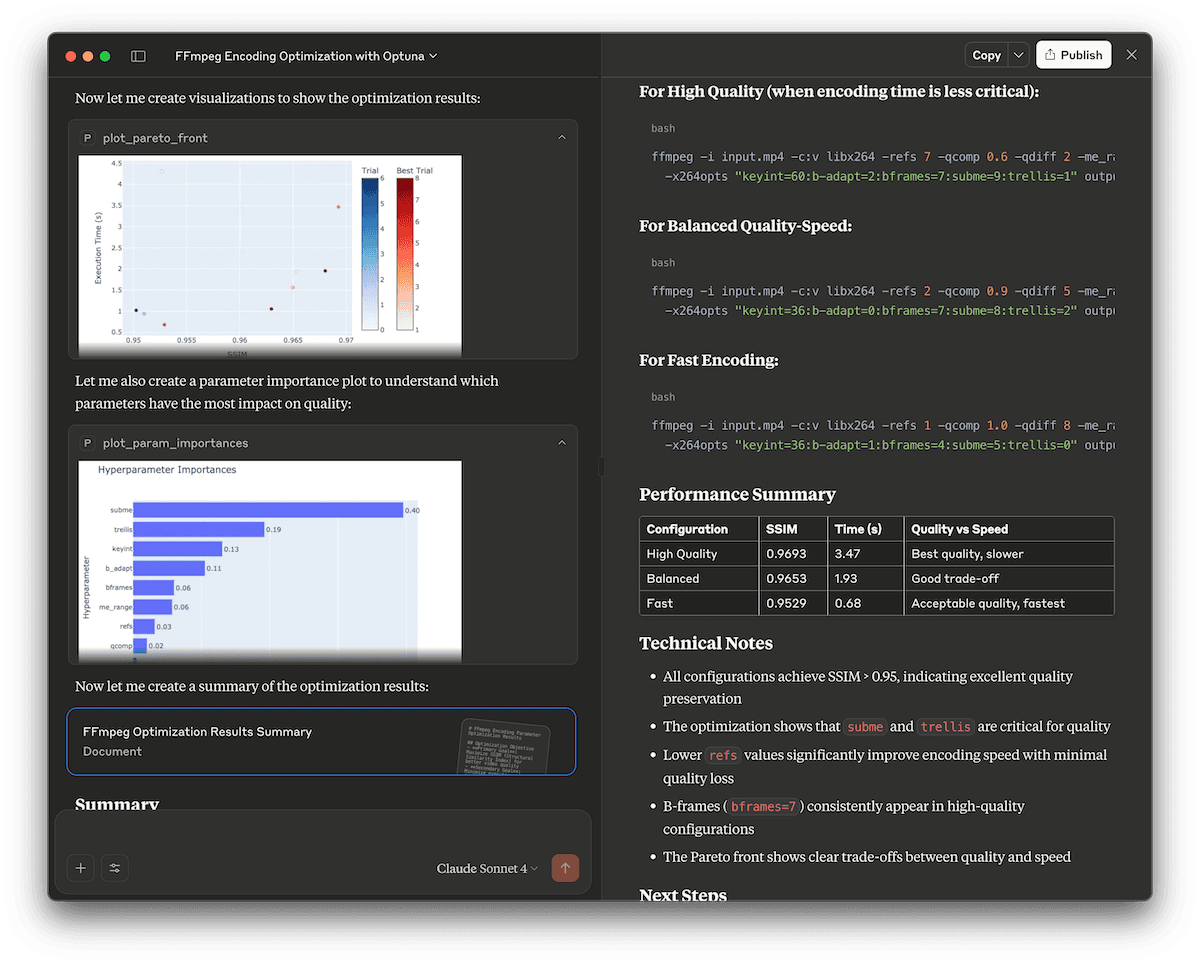Viewport: 1200px width, 964px height.
Task: Click the 'Performance Summary' heading
Action: (x=737, y=494)
